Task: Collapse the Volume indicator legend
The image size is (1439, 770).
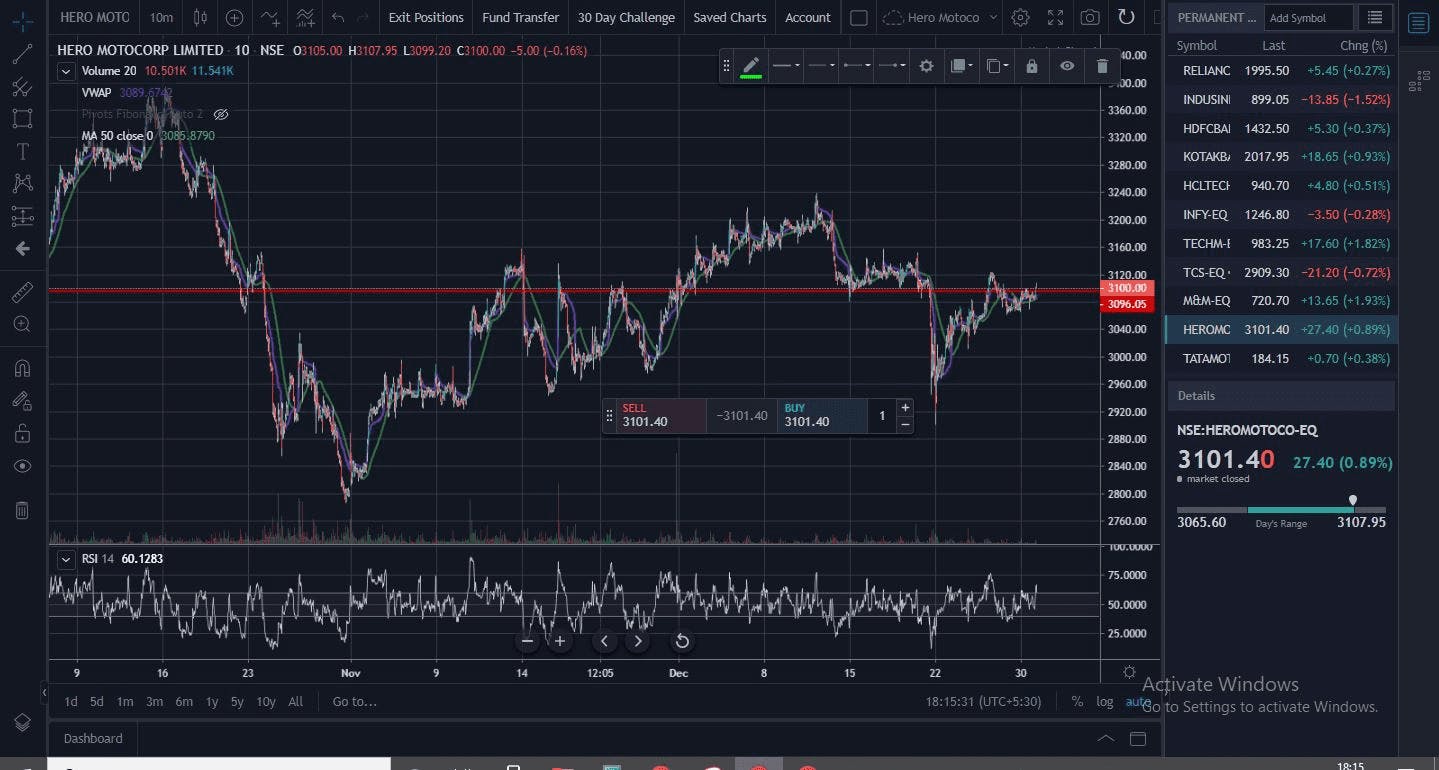Action: click(66, 71)
